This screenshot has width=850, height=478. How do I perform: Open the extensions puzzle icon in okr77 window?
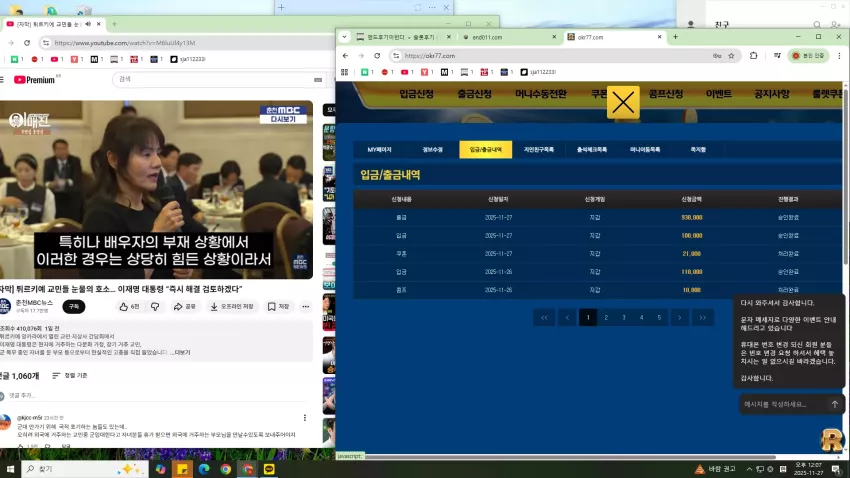754,56
